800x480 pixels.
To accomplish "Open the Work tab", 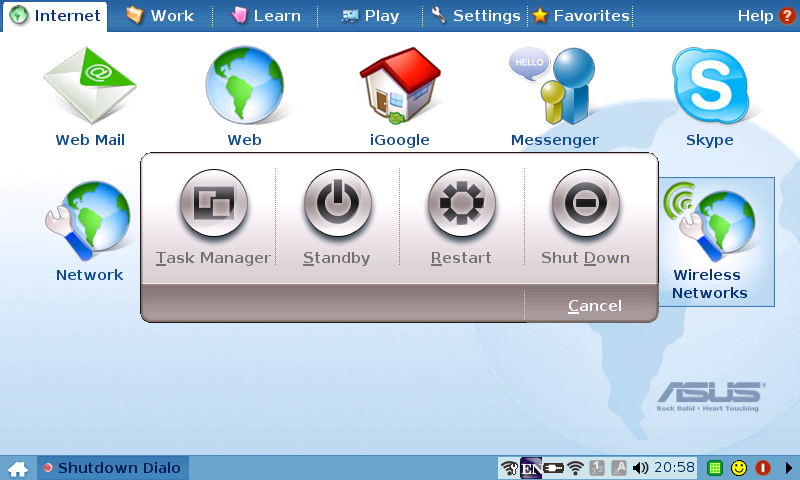I will tap(160, 16).
